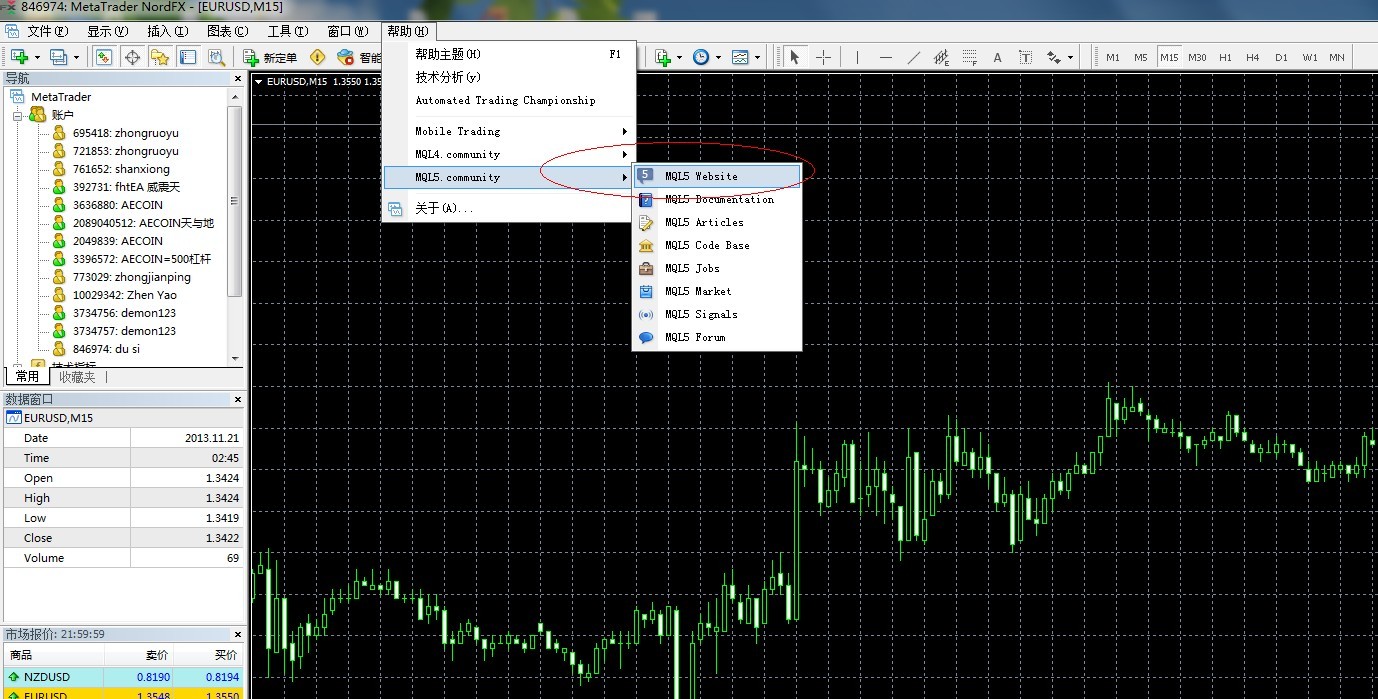Close the 数据窗口 data window panel

(238, 399)
